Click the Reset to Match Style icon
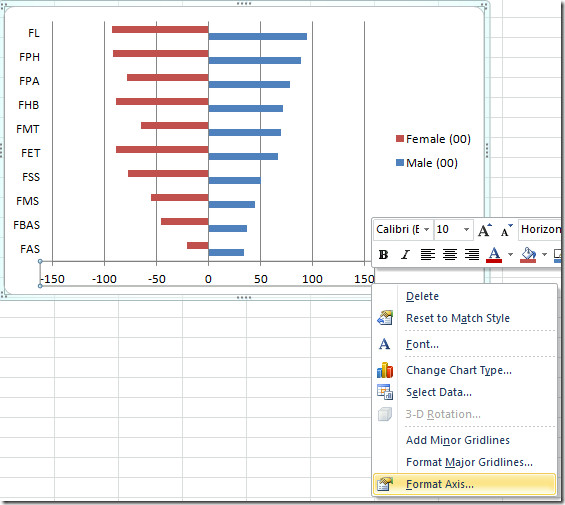Screen dimensions: 565x505 384,318
